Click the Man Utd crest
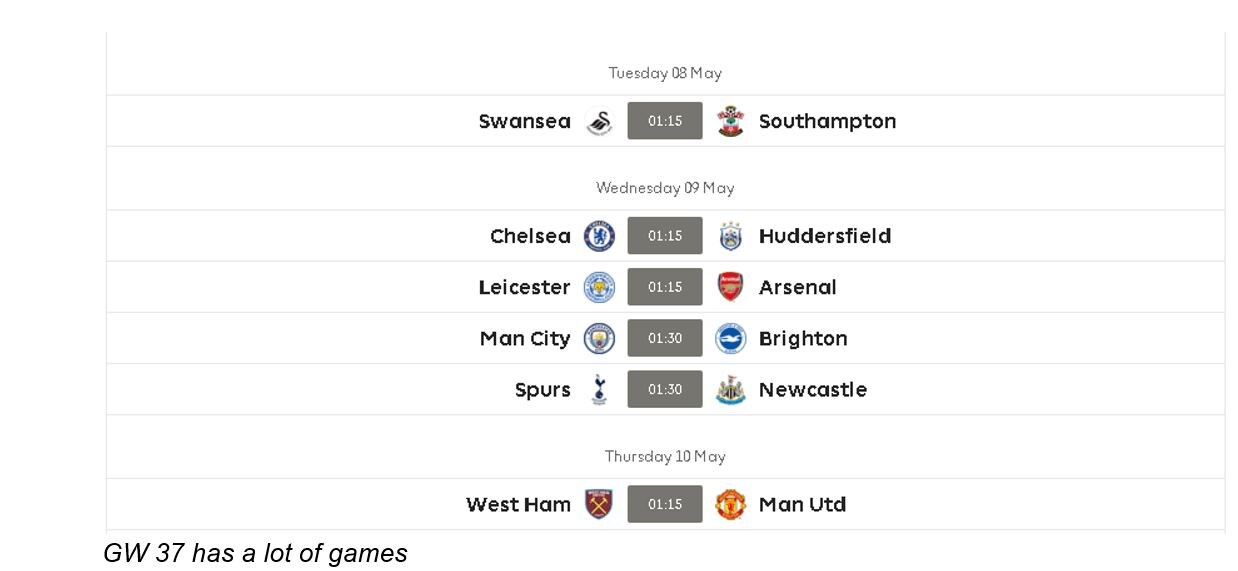This screenshot has width=1238, height=571. (x=730, y=504)
